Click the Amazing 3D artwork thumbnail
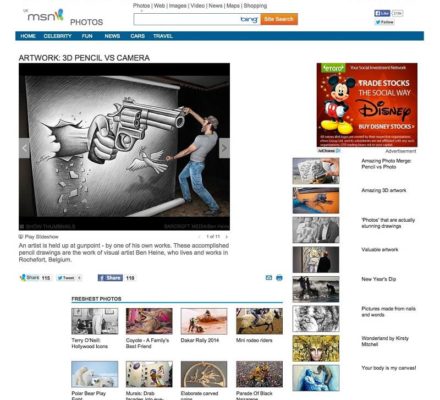This screenshot has width=440, height=400. (x=316, y=200)
